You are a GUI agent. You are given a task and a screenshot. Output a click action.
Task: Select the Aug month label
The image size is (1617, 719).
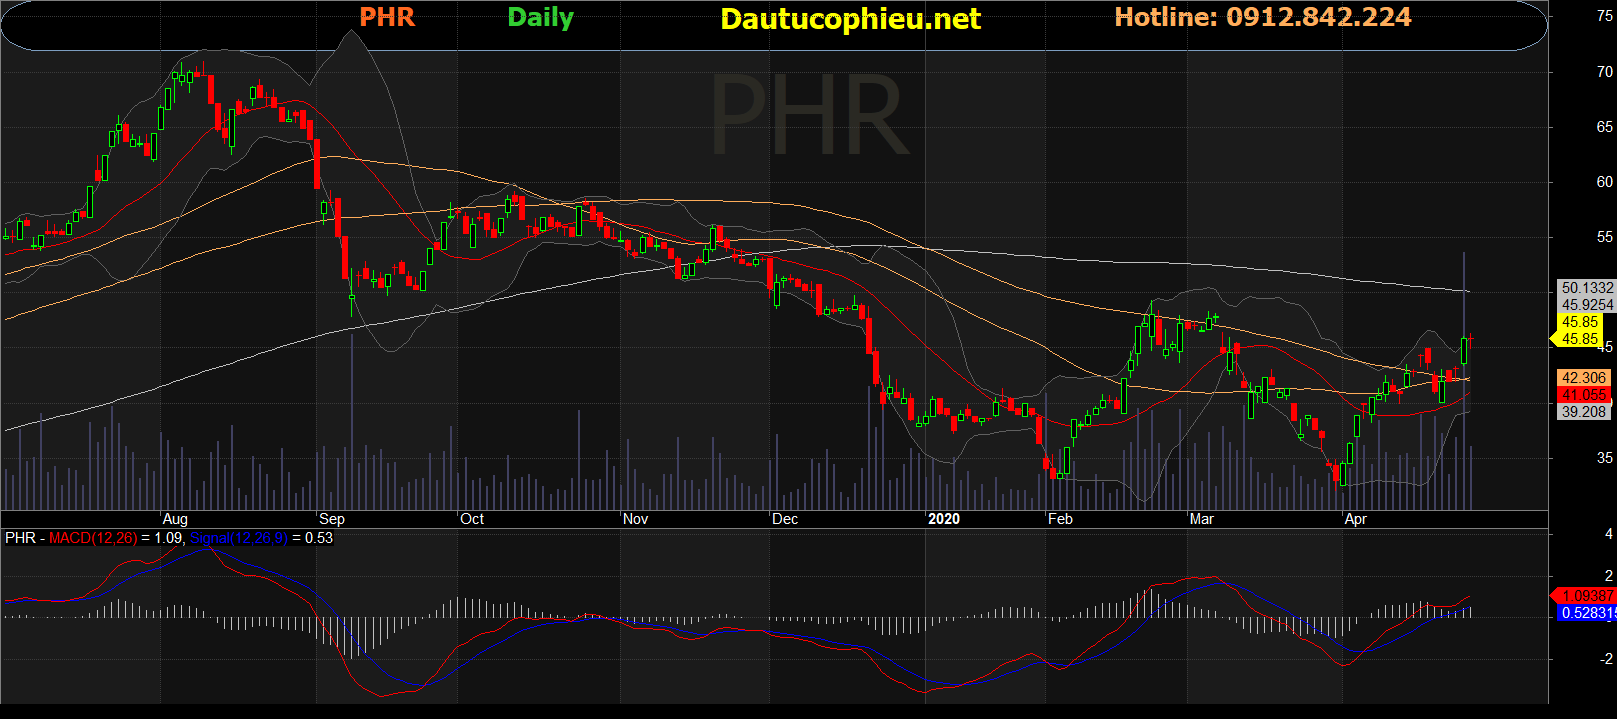point(175,519)
